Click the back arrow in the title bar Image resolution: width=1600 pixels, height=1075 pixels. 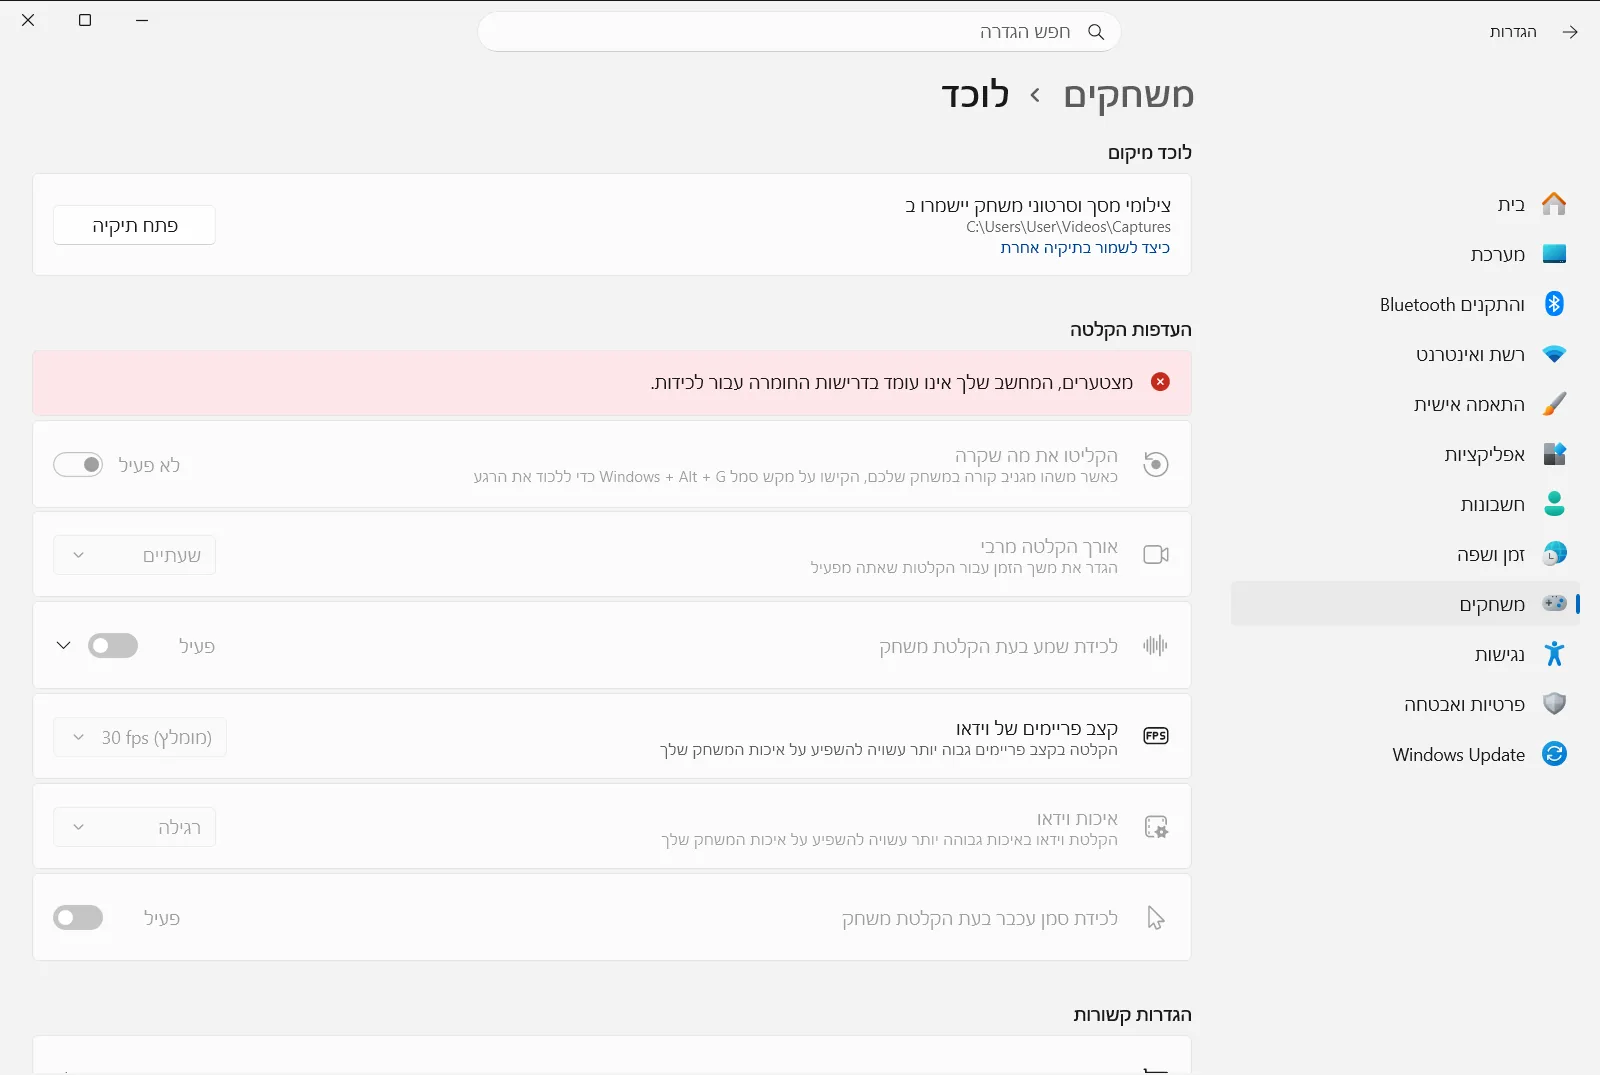click(1570, 32)
